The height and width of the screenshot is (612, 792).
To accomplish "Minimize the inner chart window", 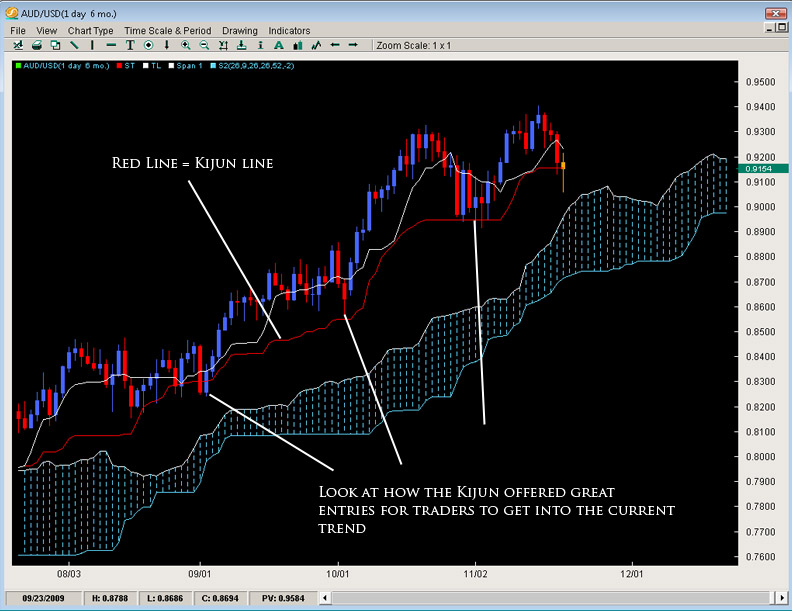I will pyautogui.click(x=769, y=28).
